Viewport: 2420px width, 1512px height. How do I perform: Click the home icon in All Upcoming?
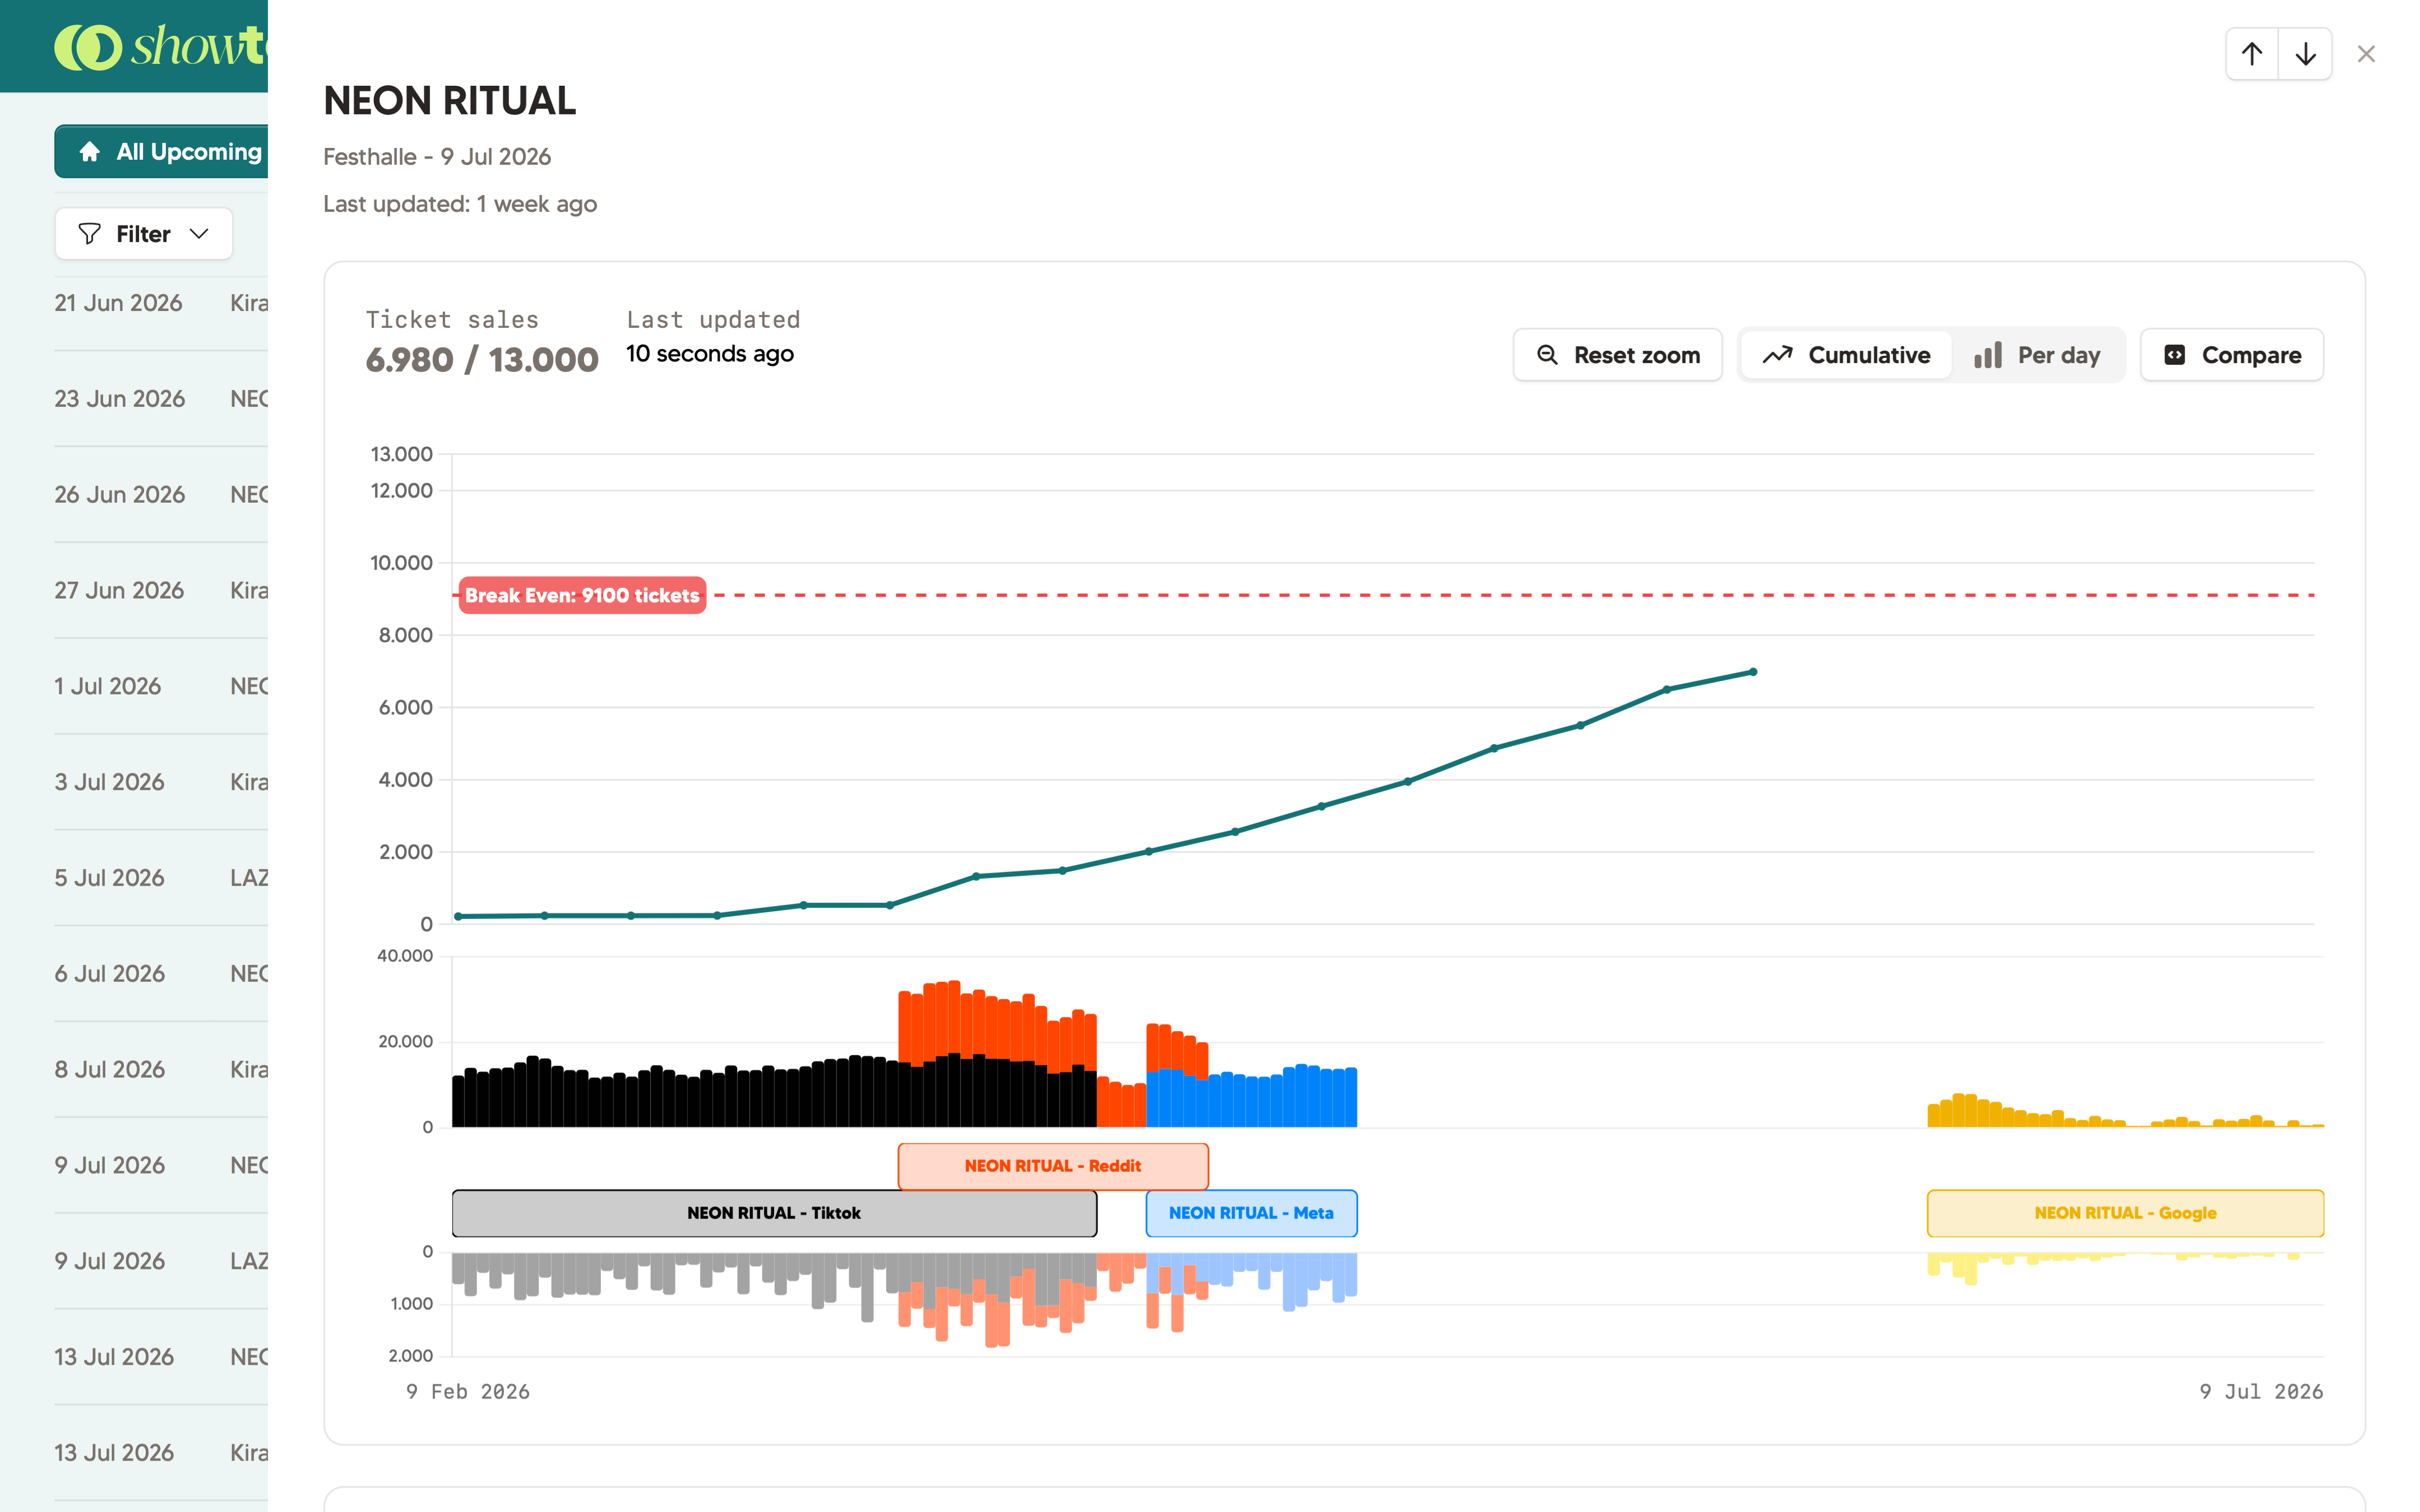point(89,151)
